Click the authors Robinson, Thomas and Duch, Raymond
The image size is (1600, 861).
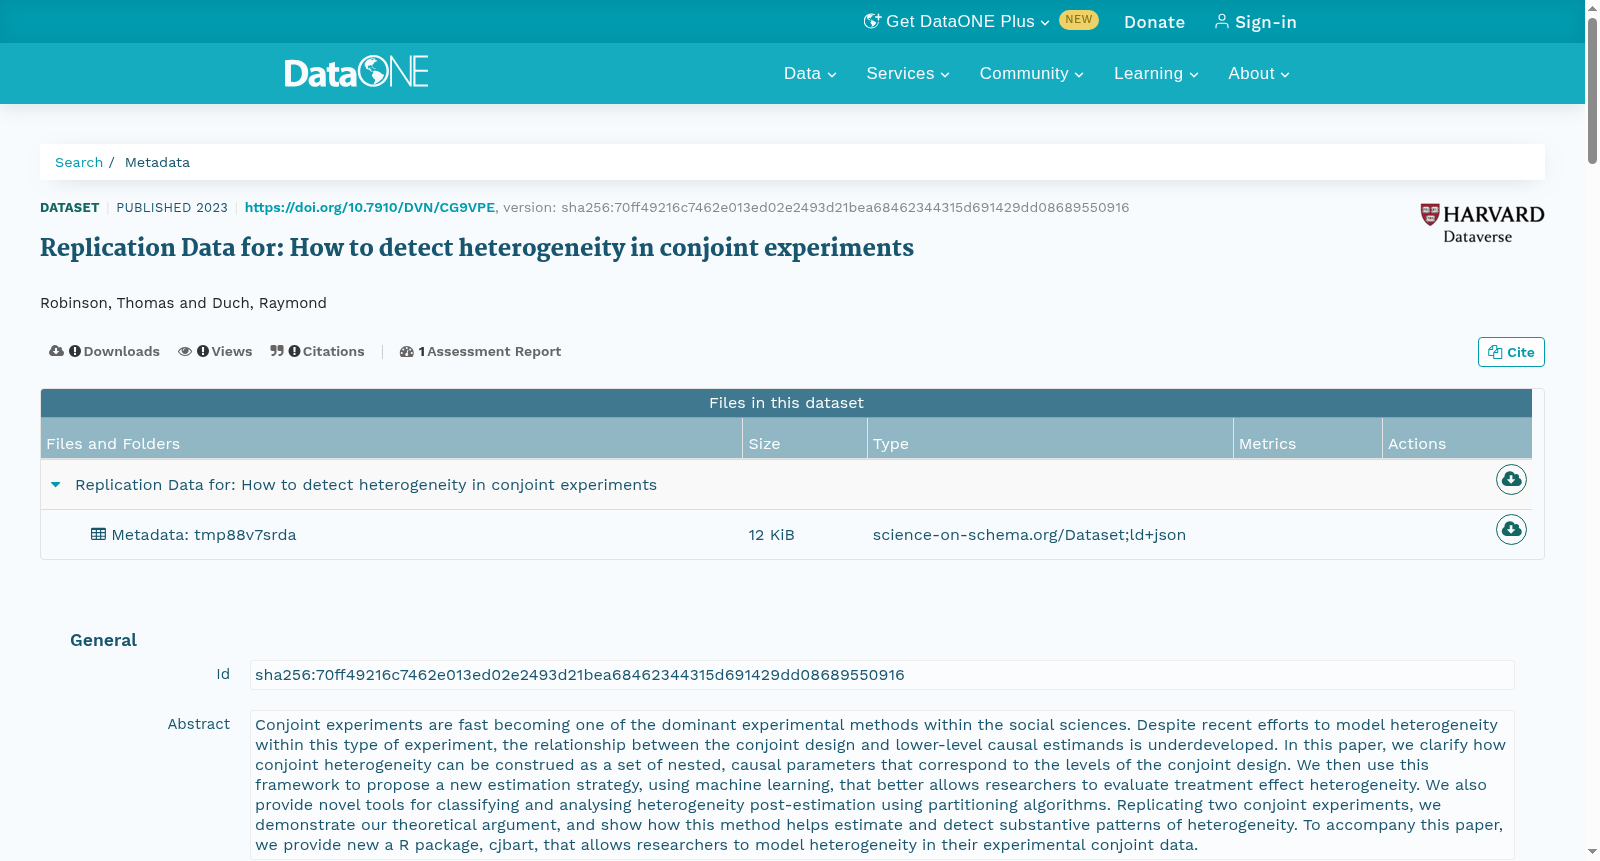(x=183, y=303)
